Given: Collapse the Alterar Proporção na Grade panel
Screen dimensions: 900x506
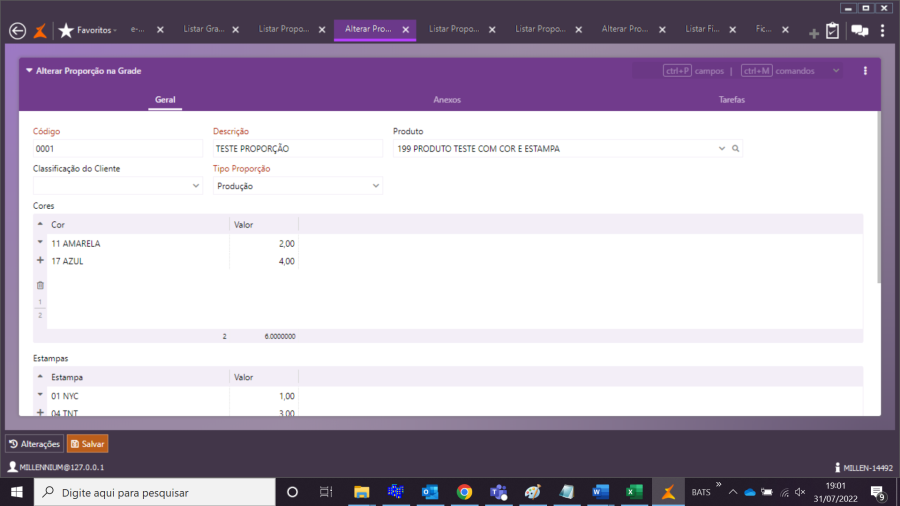Looking at the screenshot, I should 29,71.
